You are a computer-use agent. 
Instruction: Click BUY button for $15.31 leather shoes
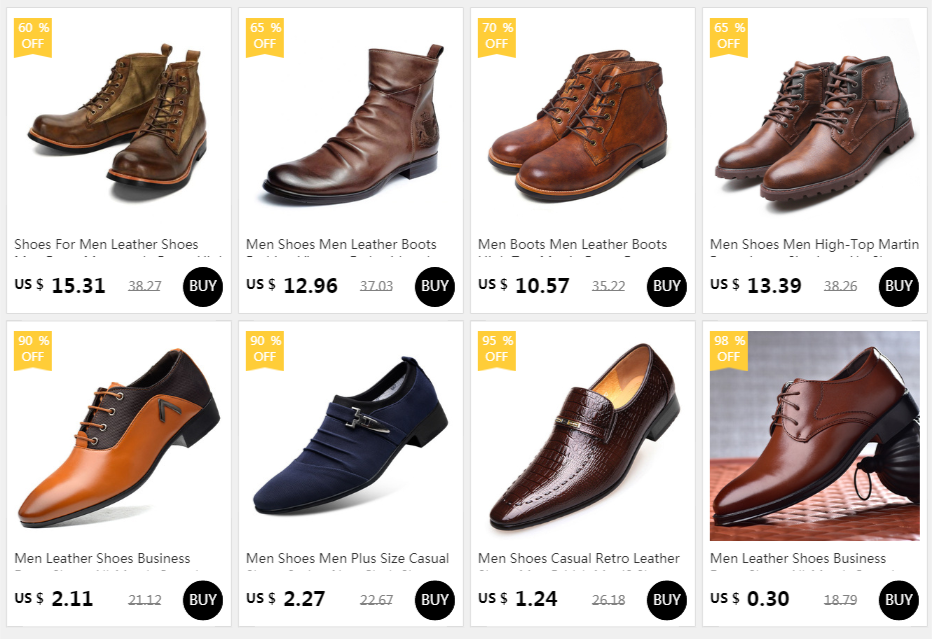click(202, 286)
